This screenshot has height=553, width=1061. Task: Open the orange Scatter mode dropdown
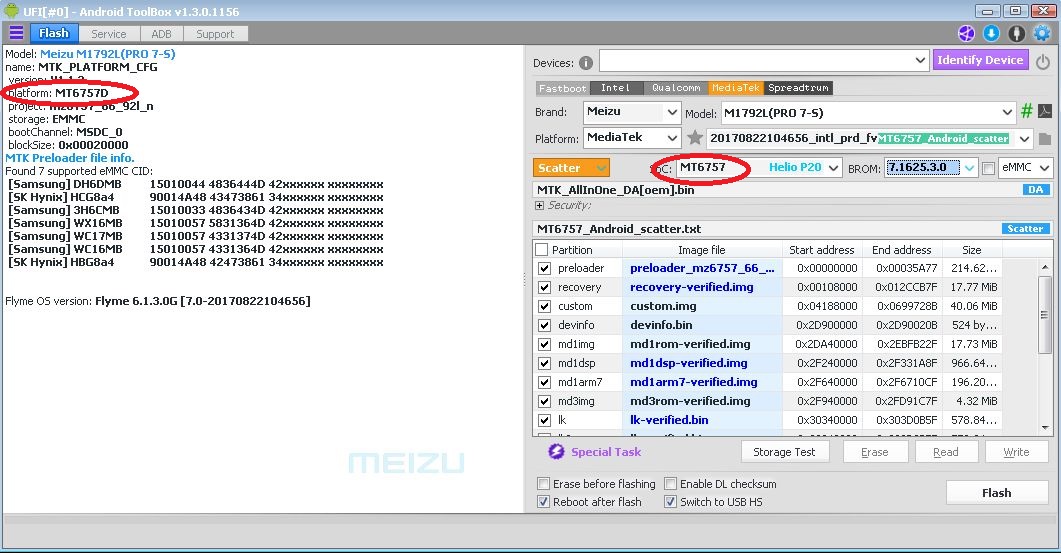coord(572,168)
